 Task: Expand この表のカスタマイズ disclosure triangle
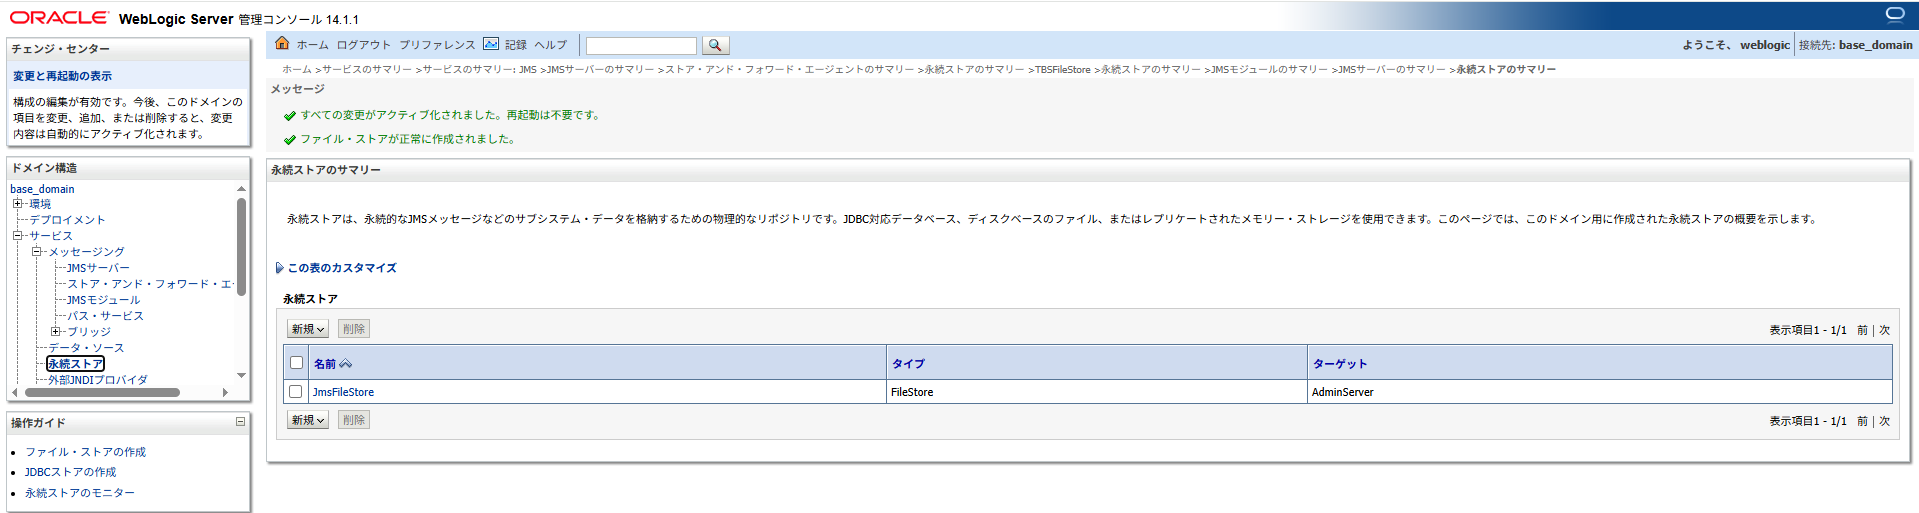280,268
